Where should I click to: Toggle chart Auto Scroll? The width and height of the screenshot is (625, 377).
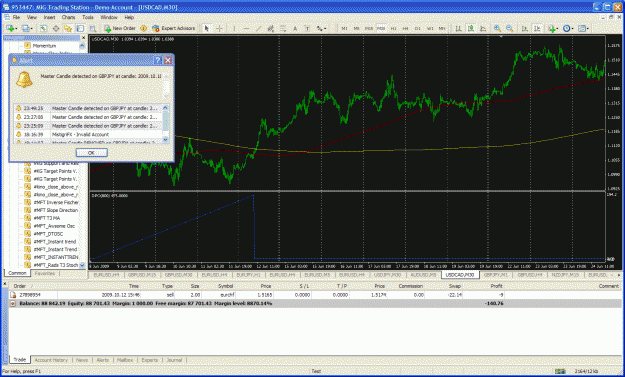(525, 28)
